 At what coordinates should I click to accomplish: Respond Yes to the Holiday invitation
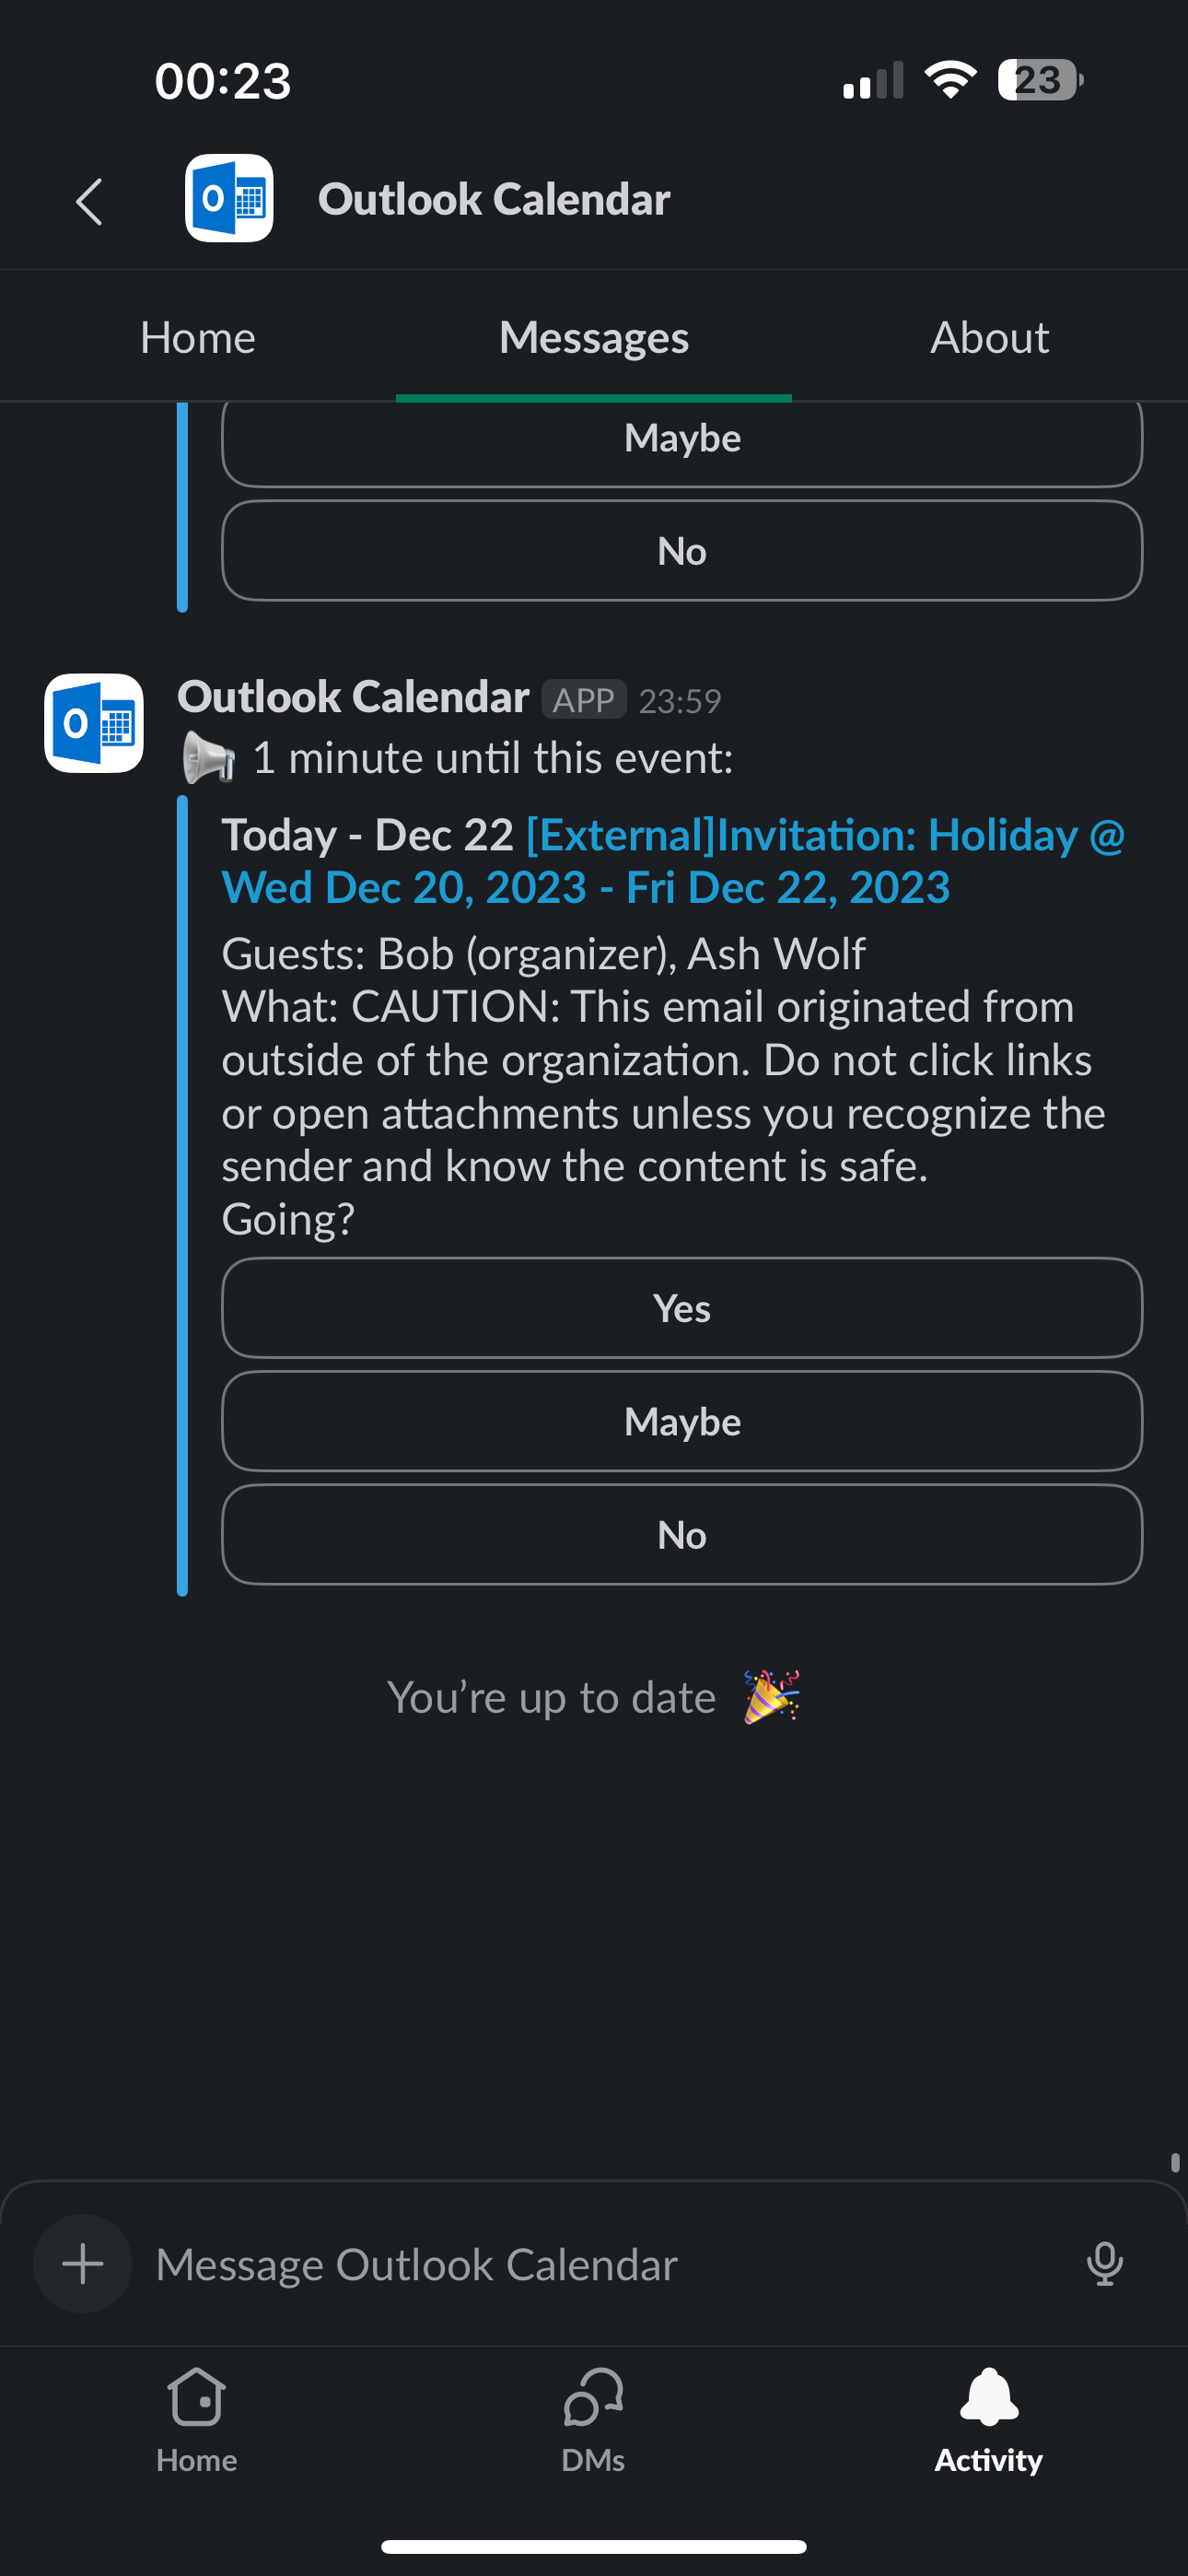tap(682, 1308)
